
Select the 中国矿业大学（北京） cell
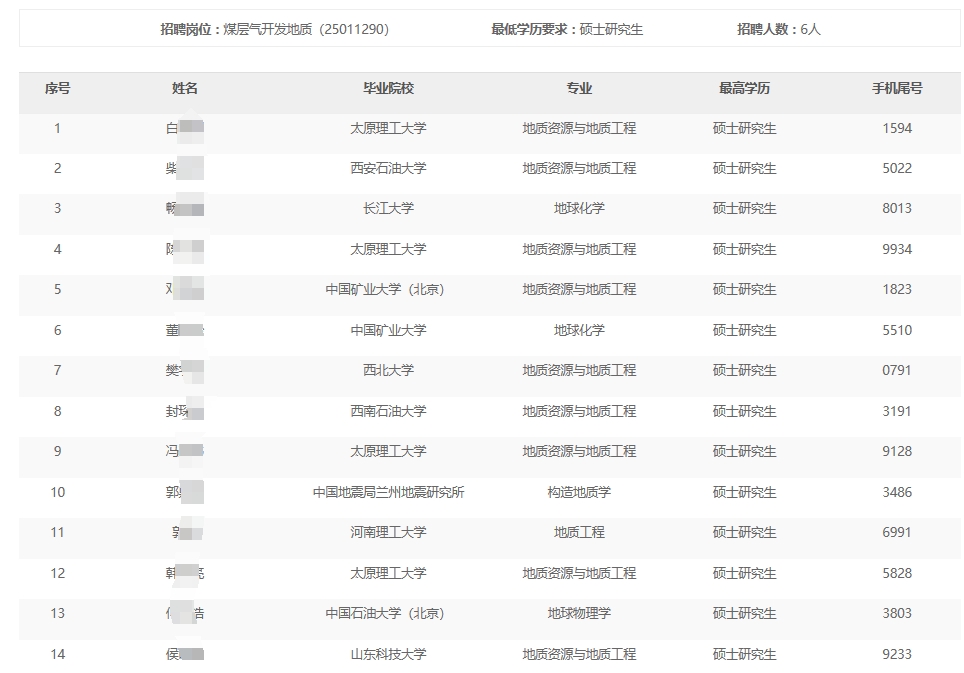[385, 289]
